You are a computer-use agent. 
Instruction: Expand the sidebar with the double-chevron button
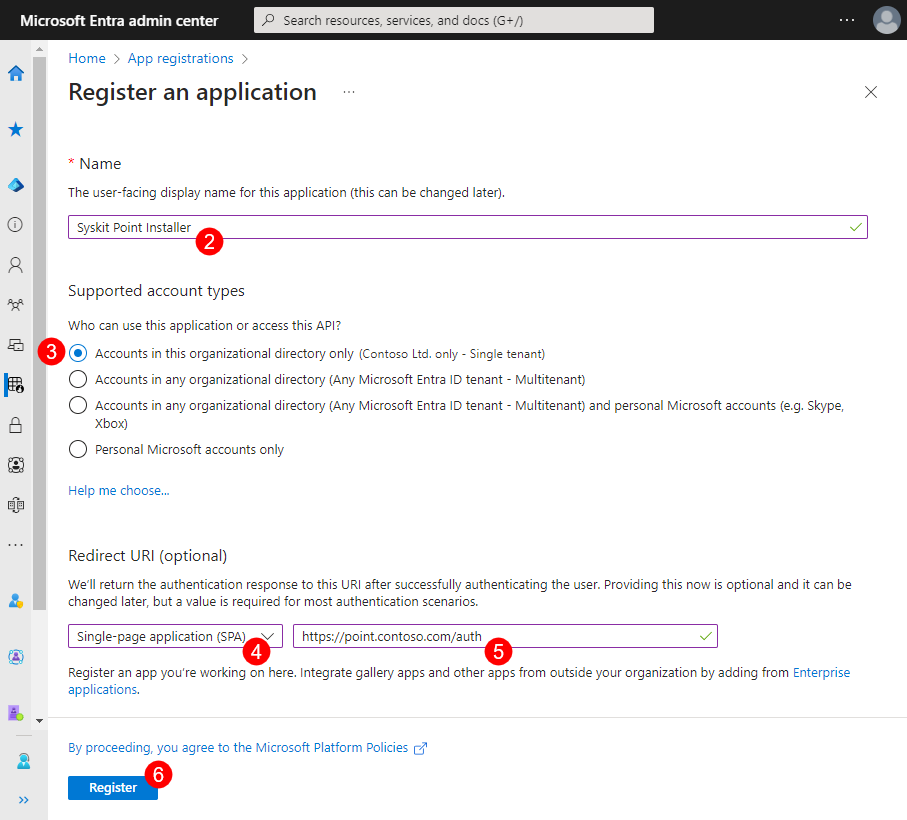click(21, 799)
